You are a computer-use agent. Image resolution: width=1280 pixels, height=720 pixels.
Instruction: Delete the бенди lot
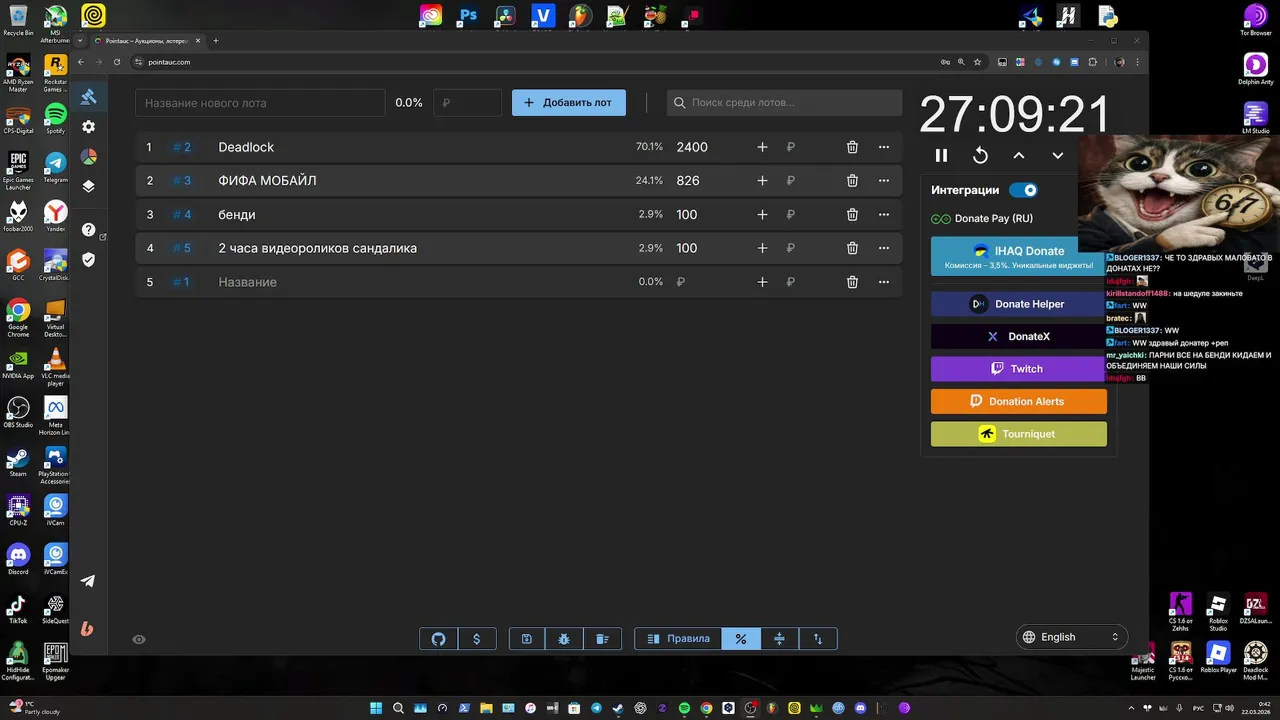pyautogui.click(x=852, y=215)
